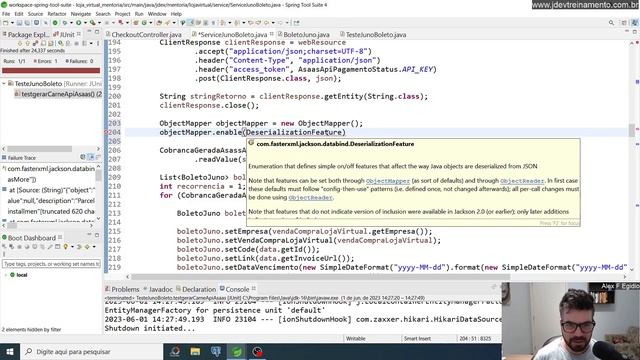Click the red JUnit progress bar
The height and width of the screenshot is (360, 640).
tap(51, 71)
